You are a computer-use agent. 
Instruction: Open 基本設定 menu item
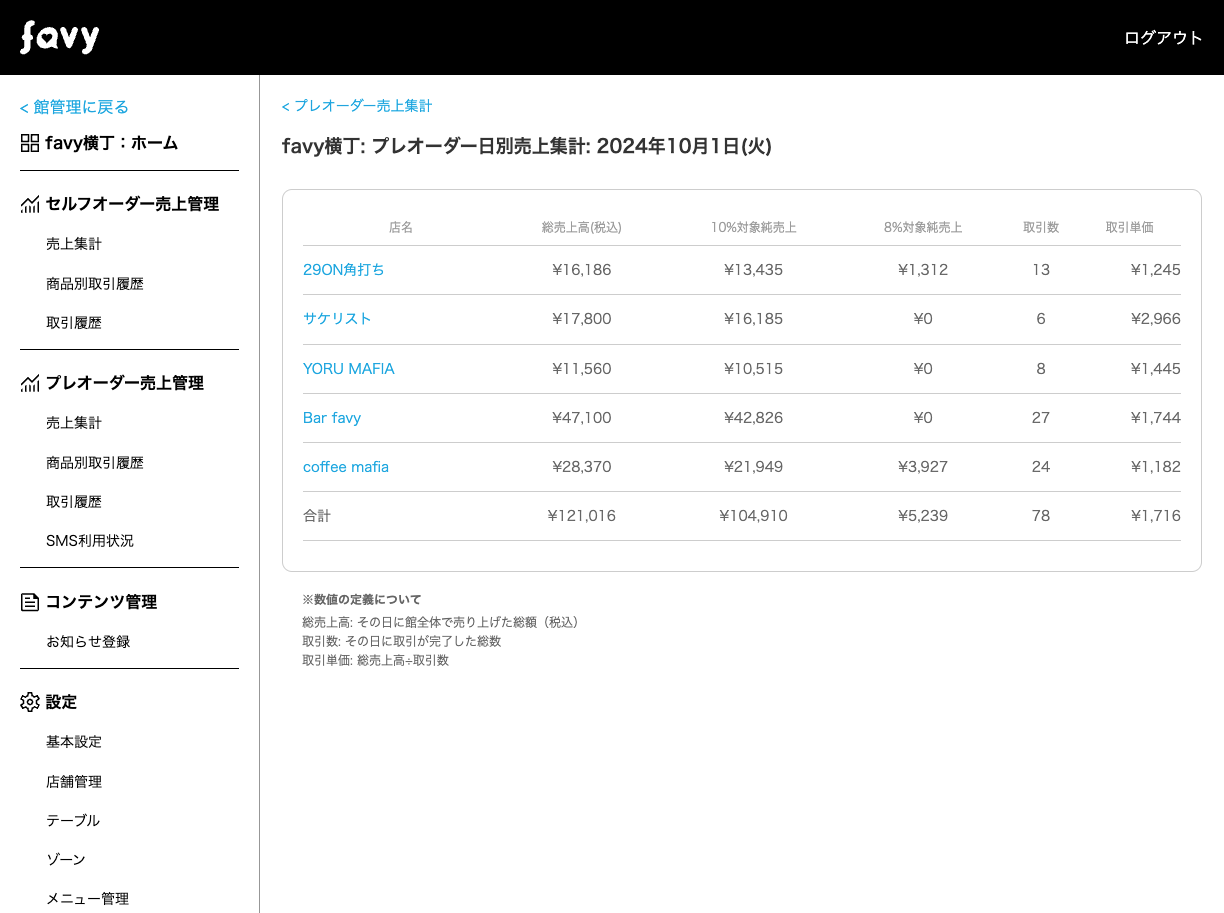coord(74,742)
